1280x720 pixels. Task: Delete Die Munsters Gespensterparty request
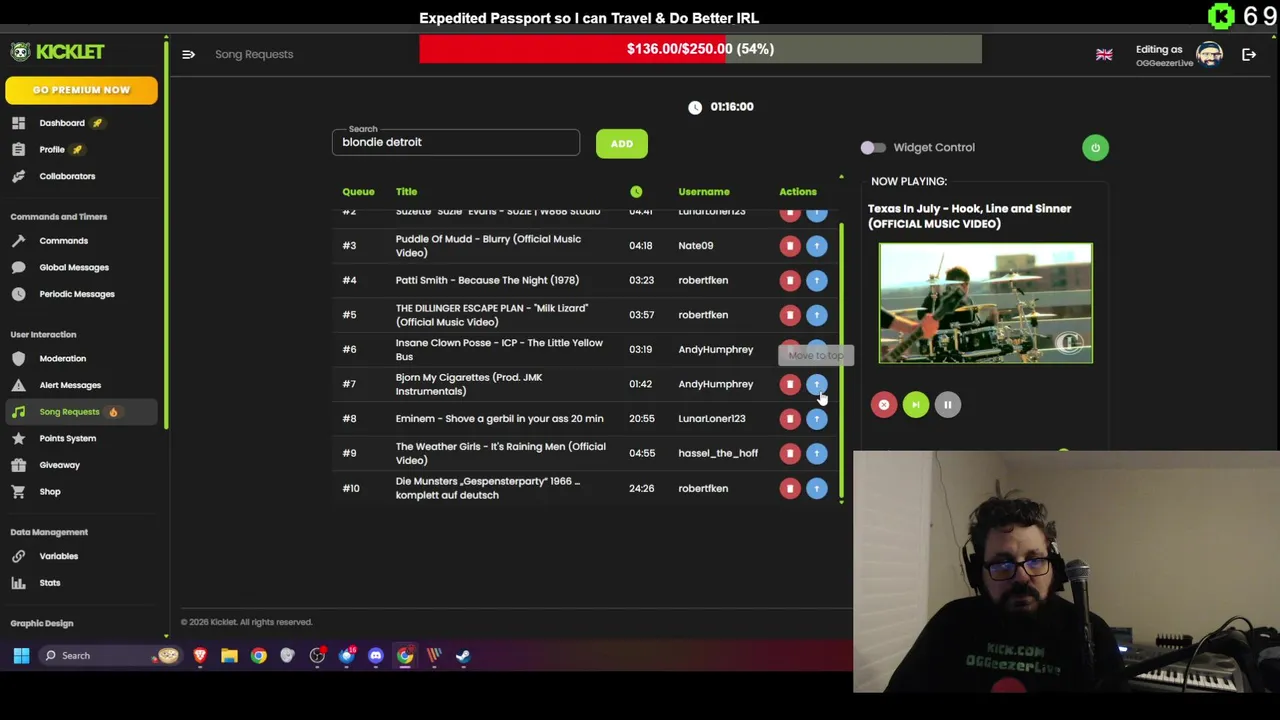point(790,488)
